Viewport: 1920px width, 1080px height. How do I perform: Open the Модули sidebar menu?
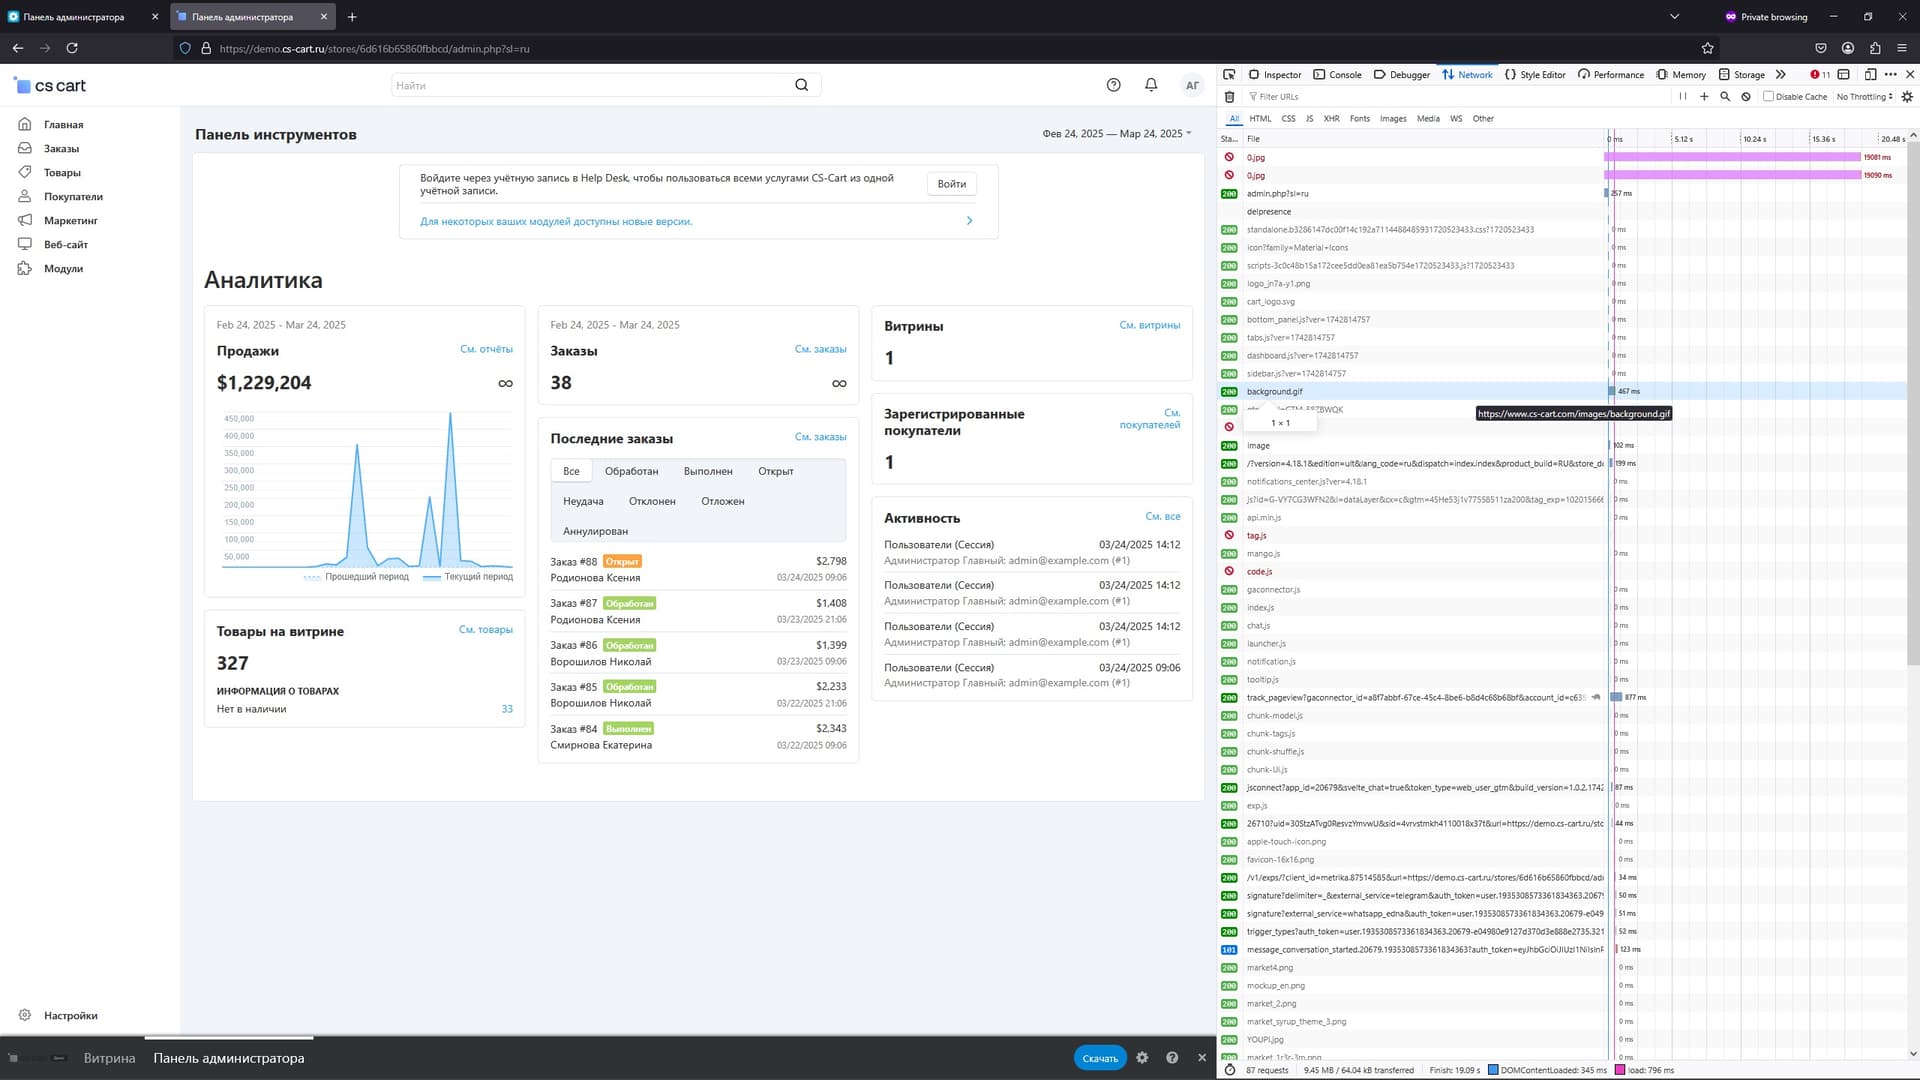[x=63, y=269]
